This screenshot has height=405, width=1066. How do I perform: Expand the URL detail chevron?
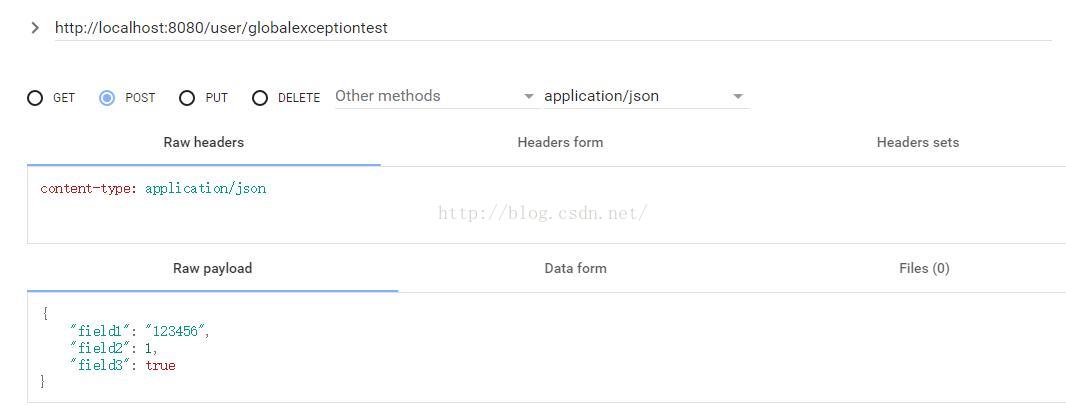pyautogui.click(x=35, y=28)
